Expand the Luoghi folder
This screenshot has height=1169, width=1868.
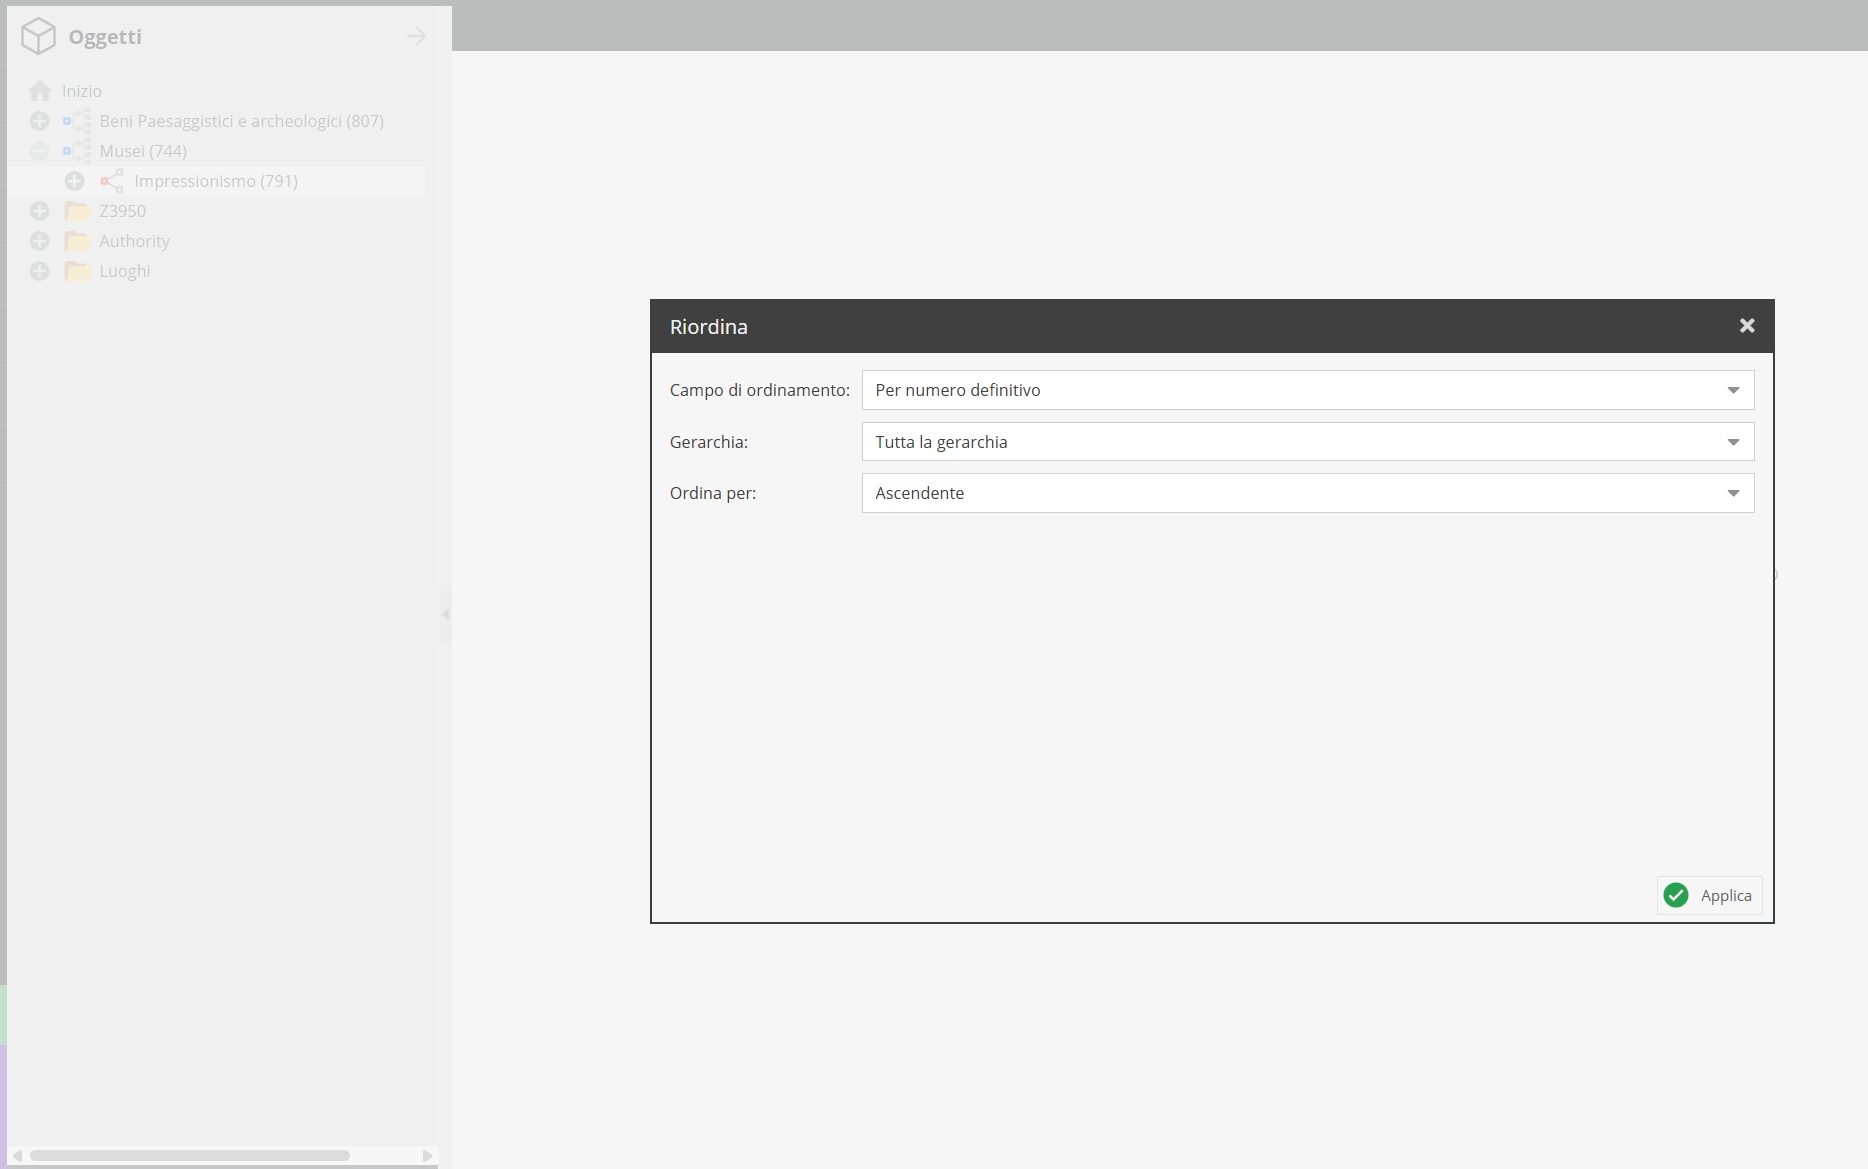pos(39,271)
